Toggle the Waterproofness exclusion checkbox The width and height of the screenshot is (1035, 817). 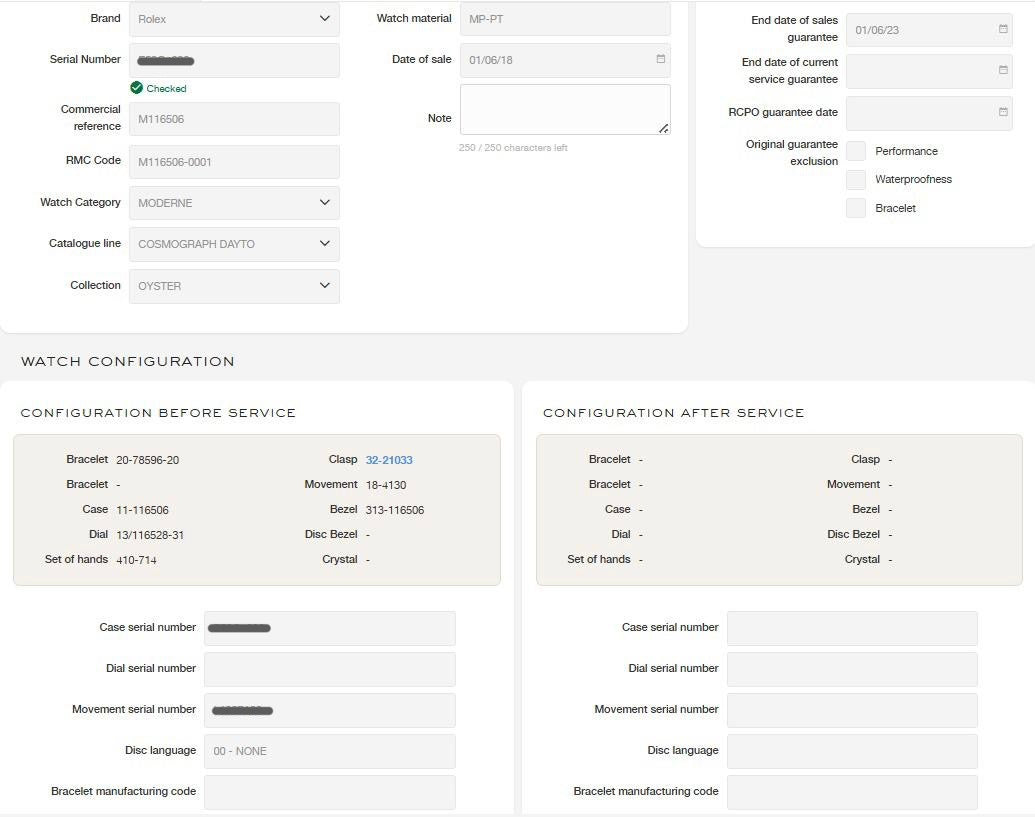point(856,180)
